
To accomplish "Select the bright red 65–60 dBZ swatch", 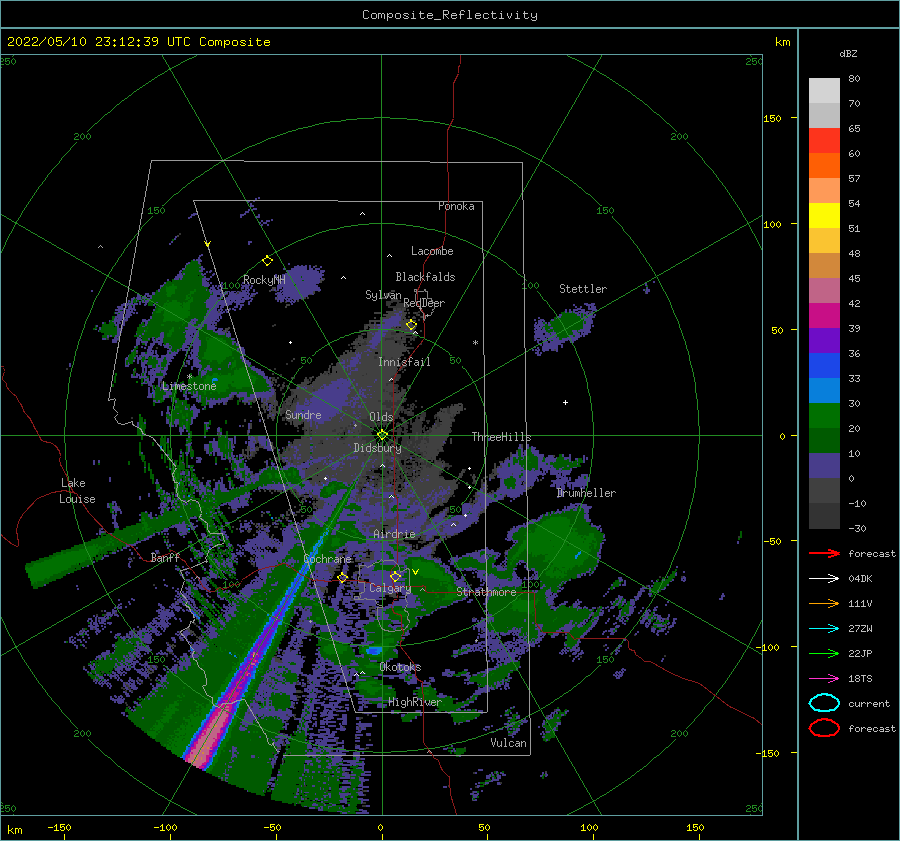I will pyautogui.click(x=824, y=141).
